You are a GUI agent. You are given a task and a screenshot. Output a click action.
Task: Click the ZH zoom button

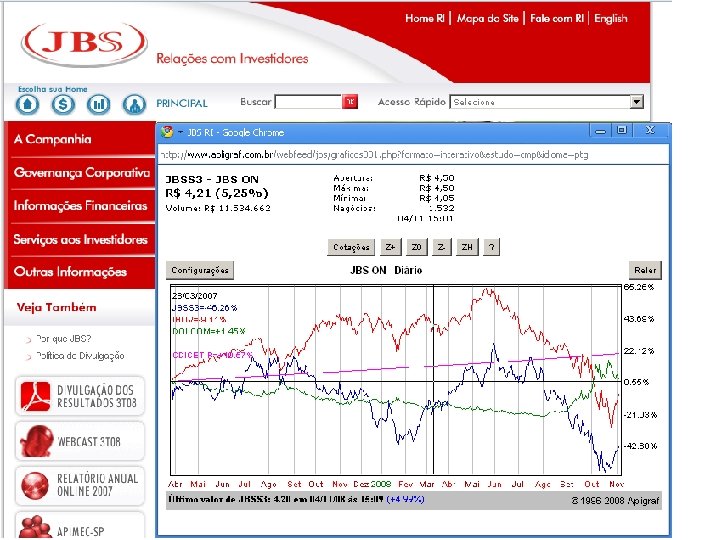click(467, 247)
